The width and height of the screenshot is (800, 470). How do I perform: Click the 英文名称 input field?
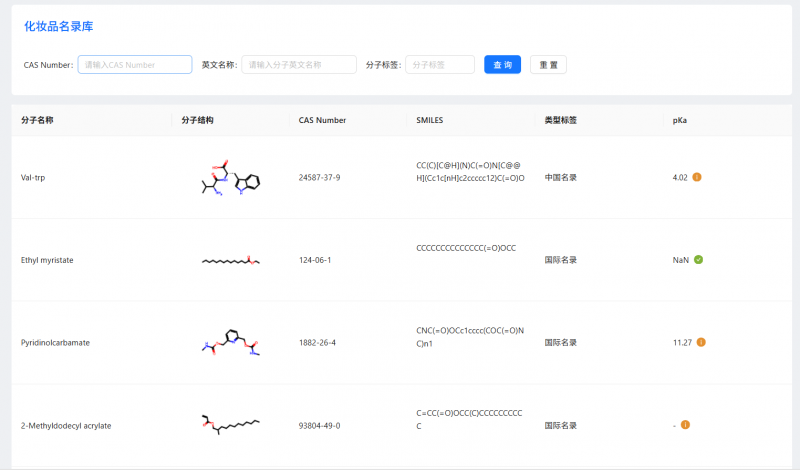coord(299,65)
